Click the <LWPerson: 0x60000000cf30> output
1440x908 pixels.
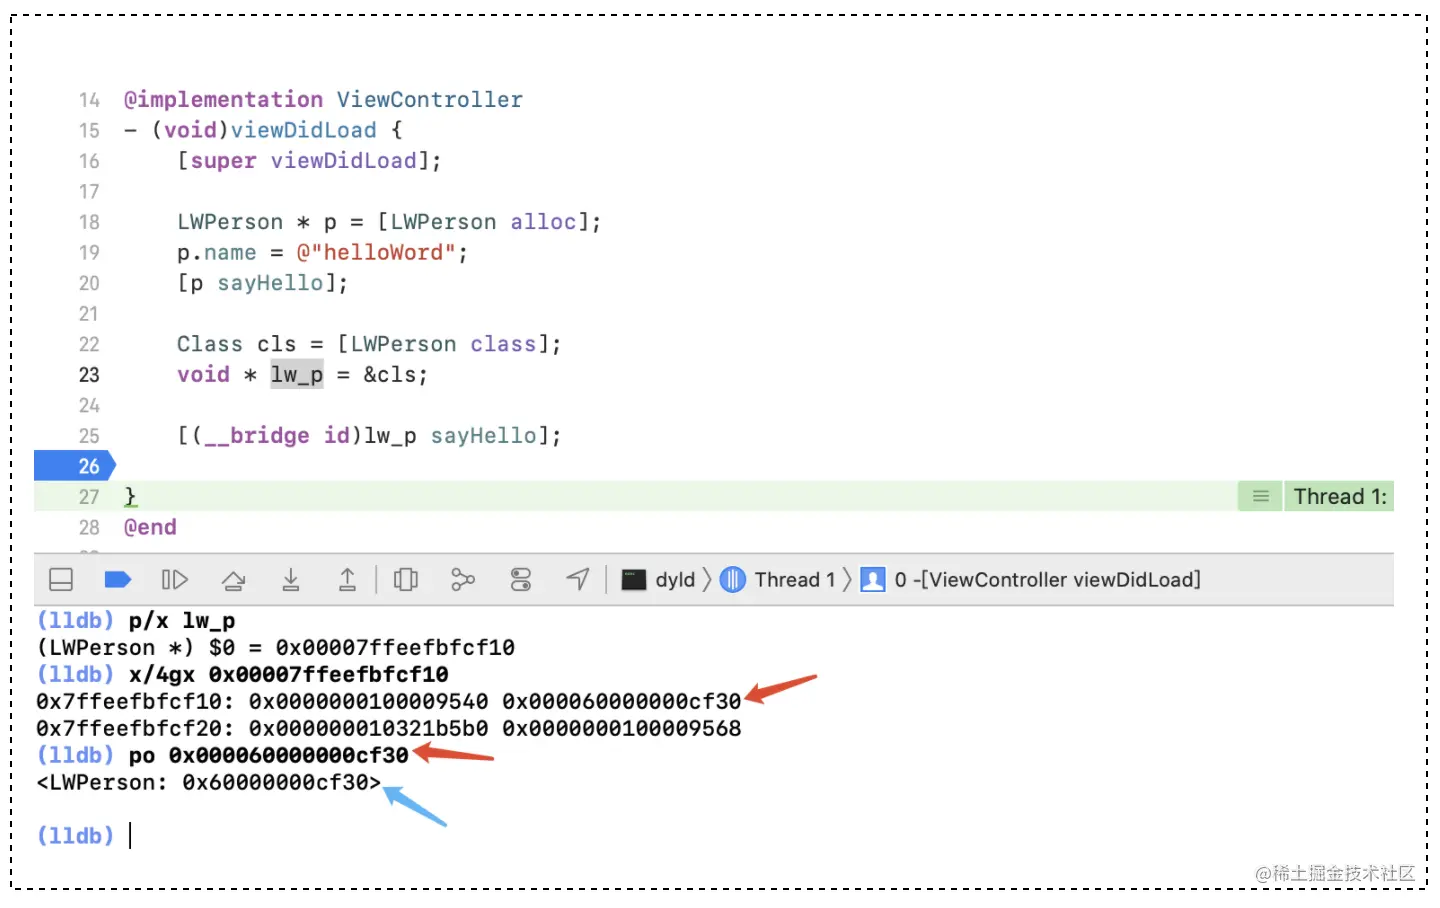click(x=209, y=783)
